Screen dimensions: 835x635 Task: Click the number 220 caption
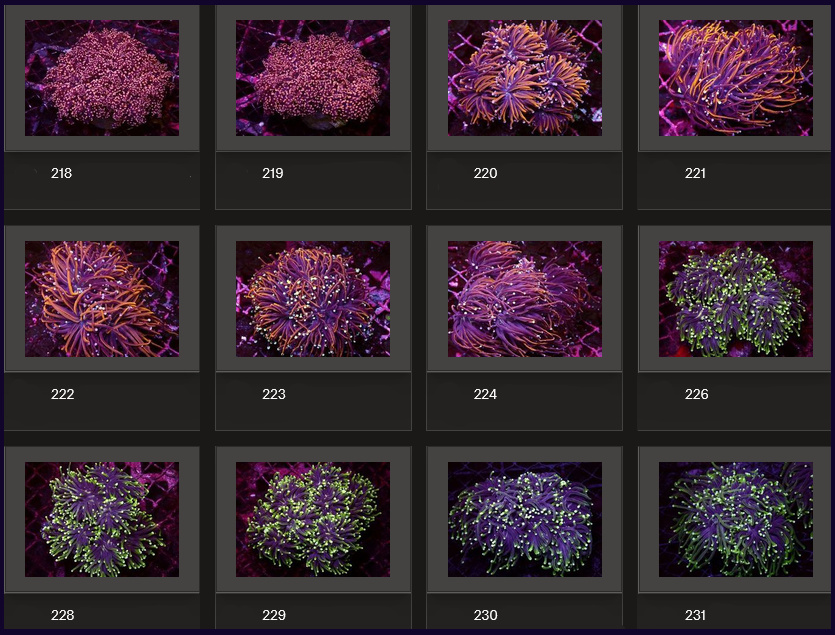485,173
